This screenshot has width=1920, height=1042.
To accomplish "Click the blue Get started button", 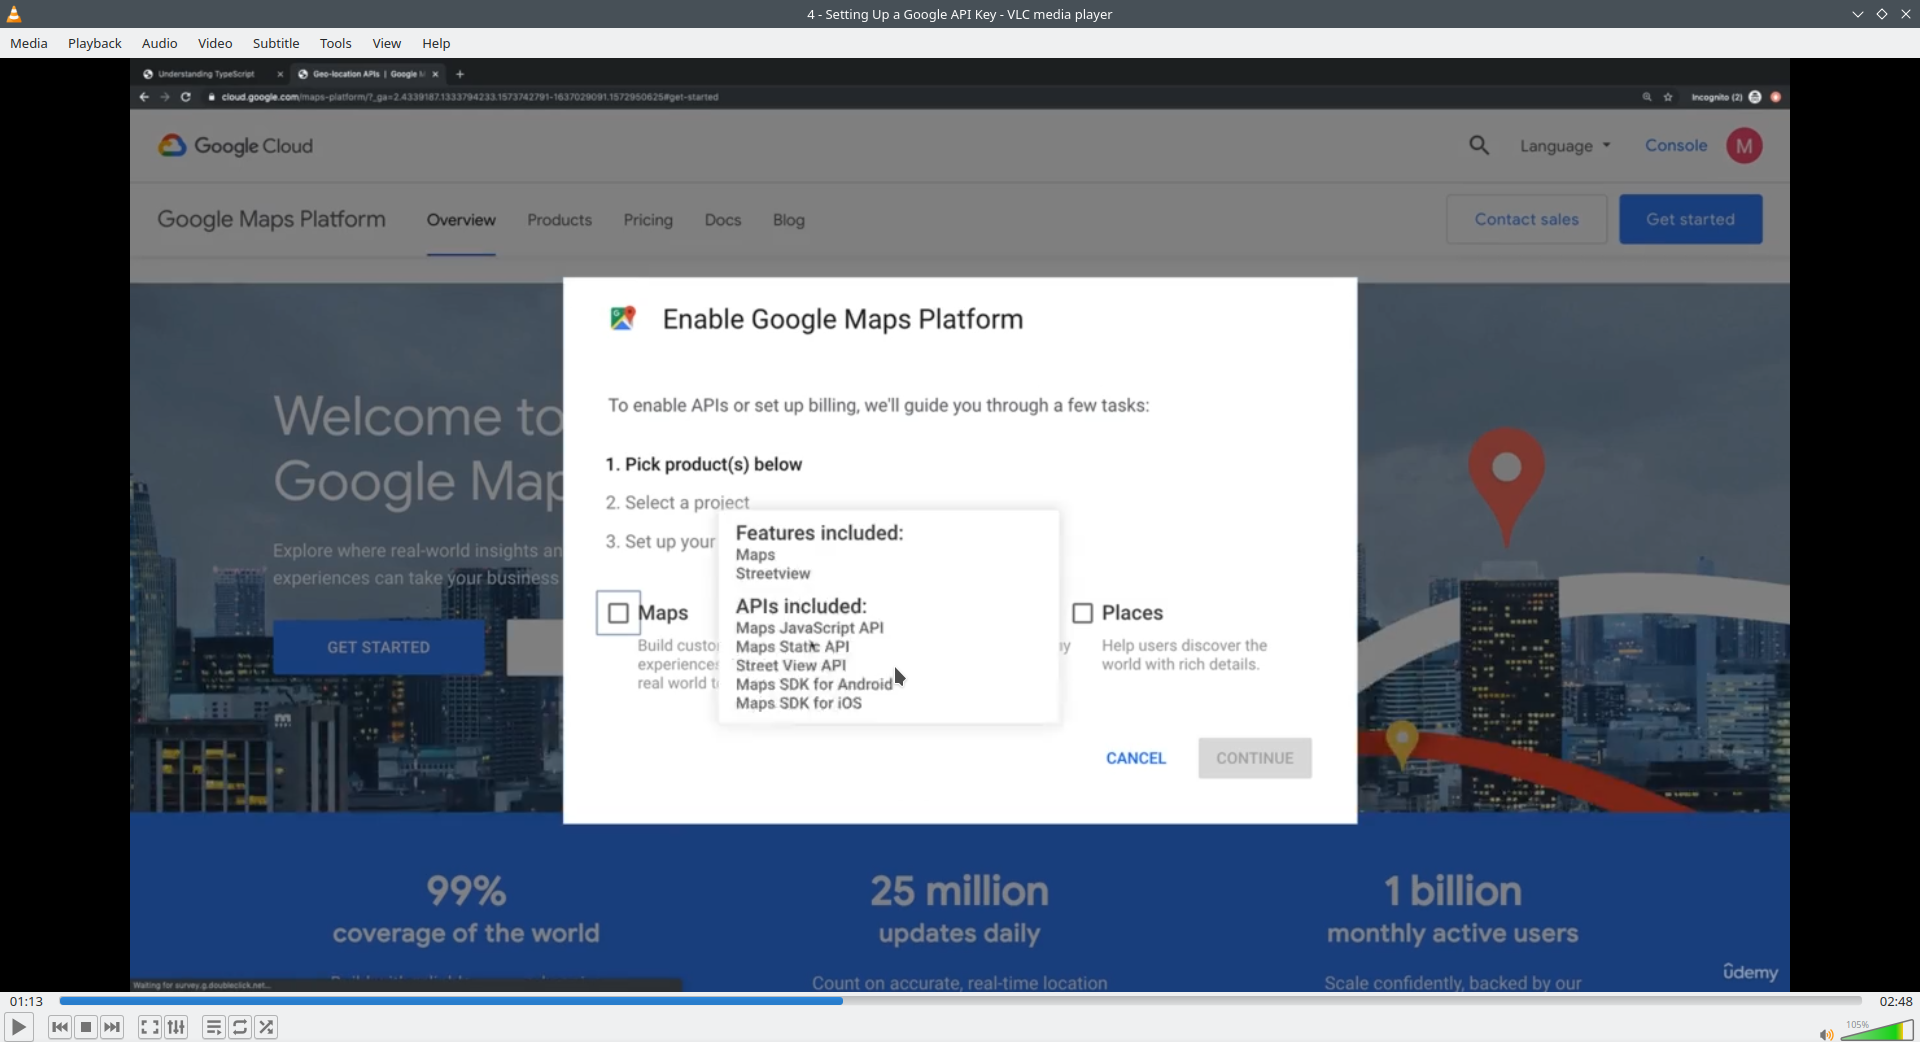I will click(x=1691, y=219).
